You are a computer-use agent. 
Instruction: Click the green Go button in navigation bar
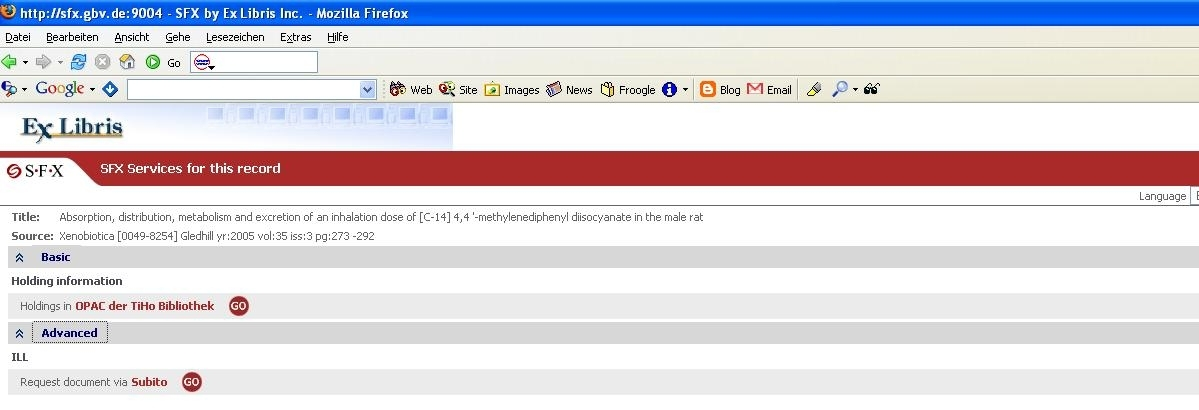click(153, 62)
